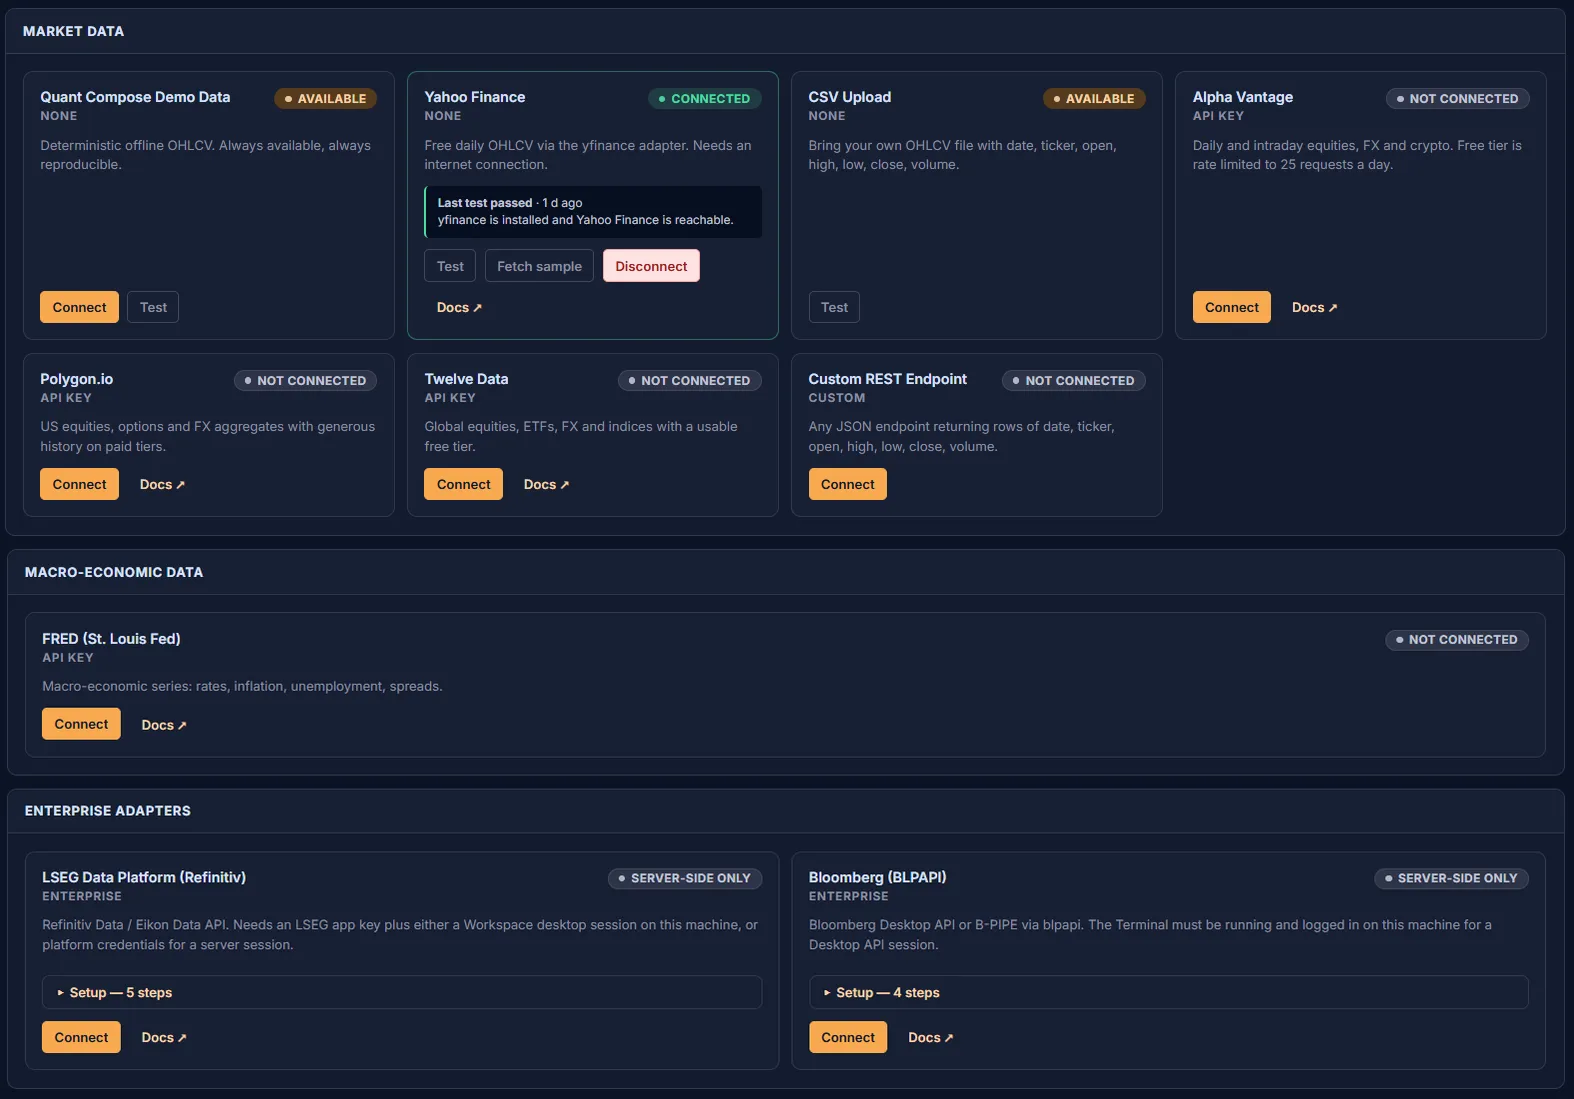Click Fetch sample for Yahoo Finance
The width and height of the screenshot is (1574, 1099).
pyautogui.click(x=539, y=266)
